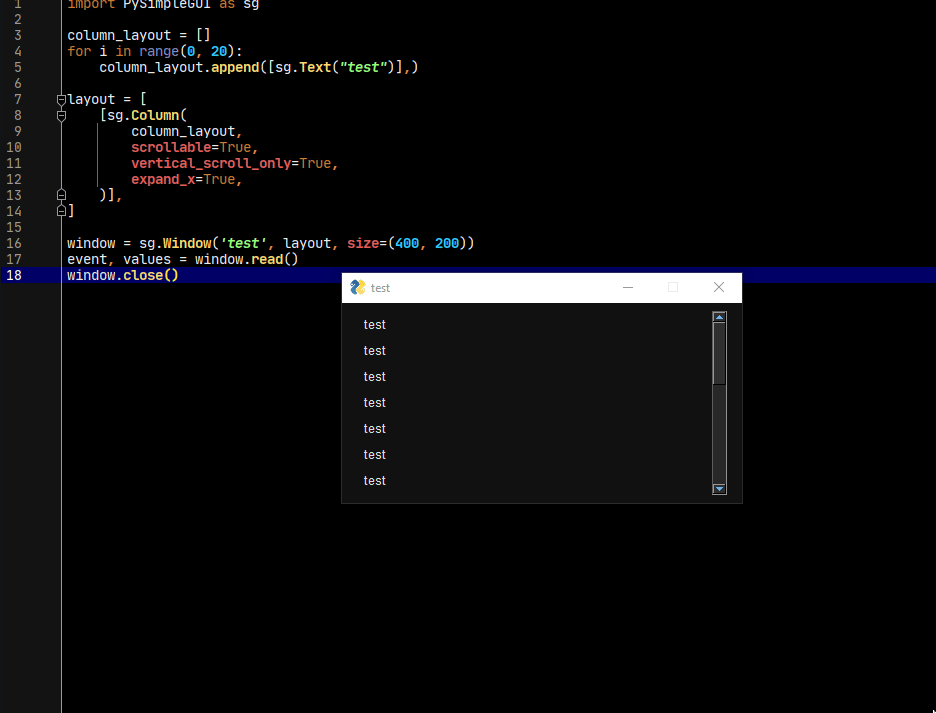The width and height of the screenshot is (936, 713).
Task: Minimize the test window
Action: point(628,287)
